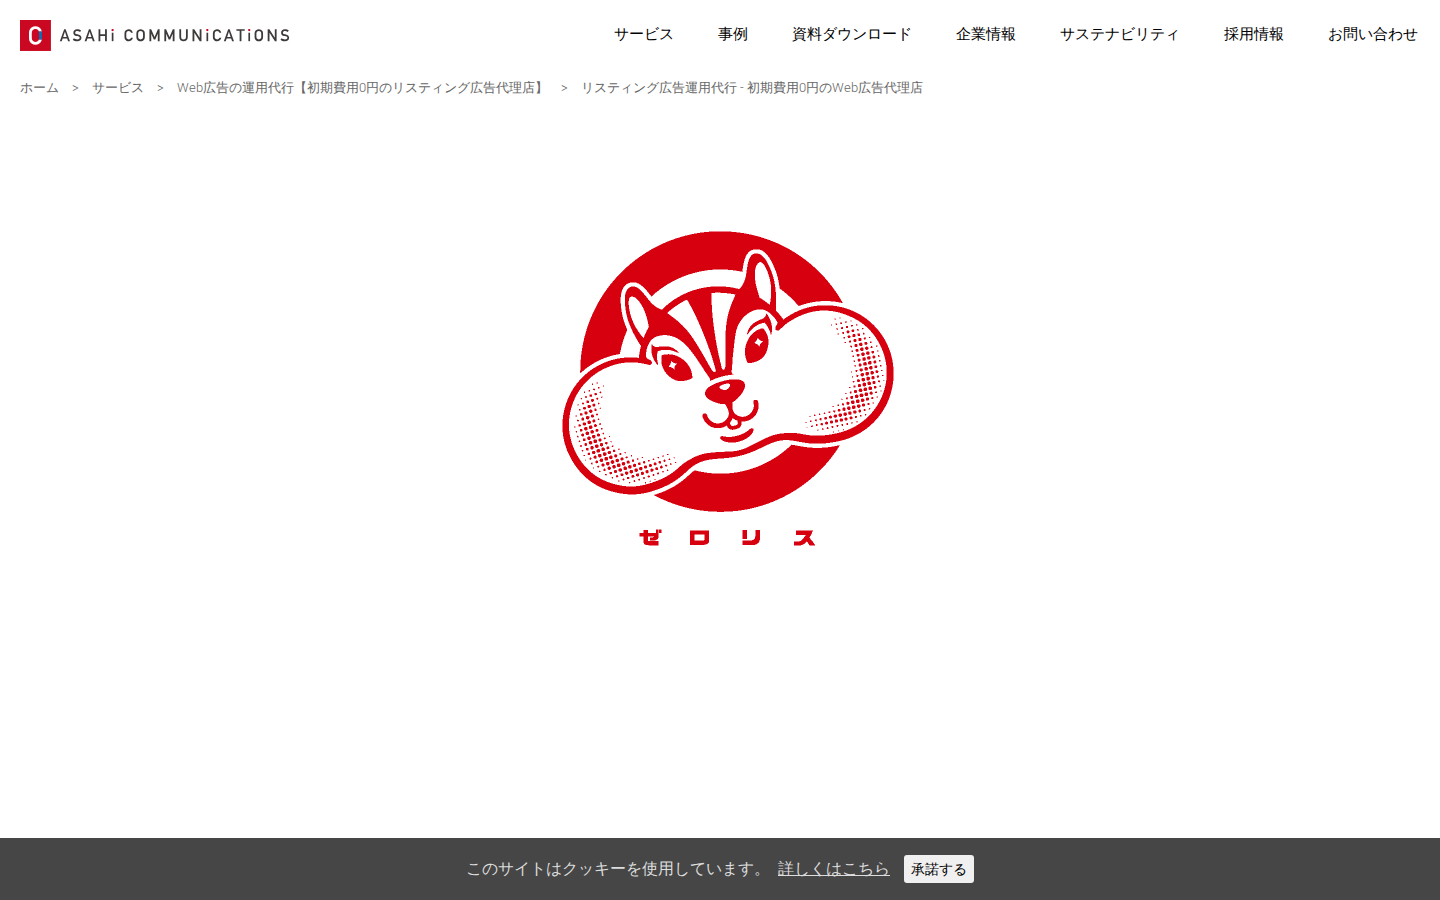This screenshot has width=1440, height=900.
Task: Open the 事例 navigation item
Action: coord(733,34)
